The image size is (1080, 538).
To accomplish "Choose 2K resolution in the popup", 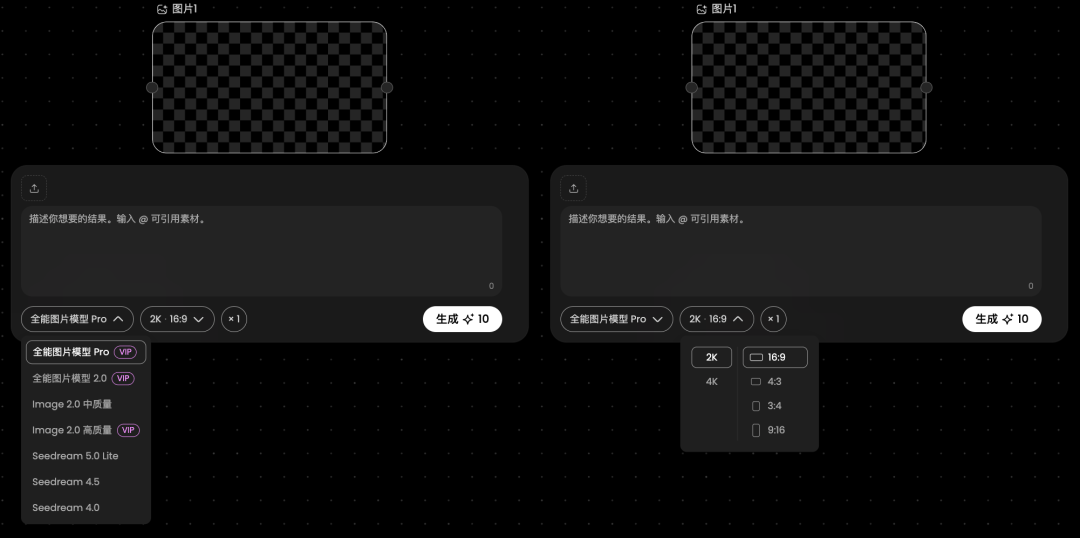I will (712, 358).
